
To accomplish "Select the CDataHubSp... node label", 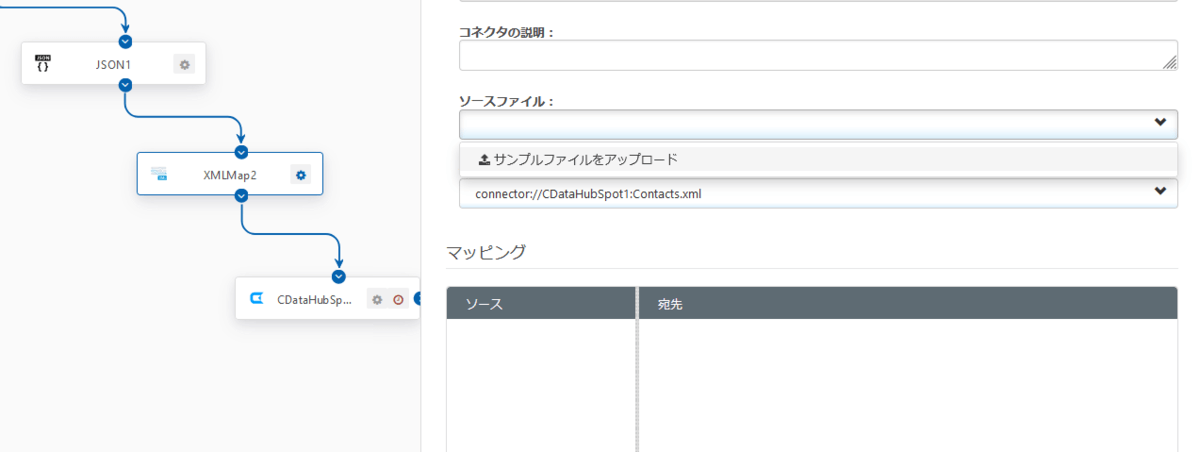I will click(315, 299).
